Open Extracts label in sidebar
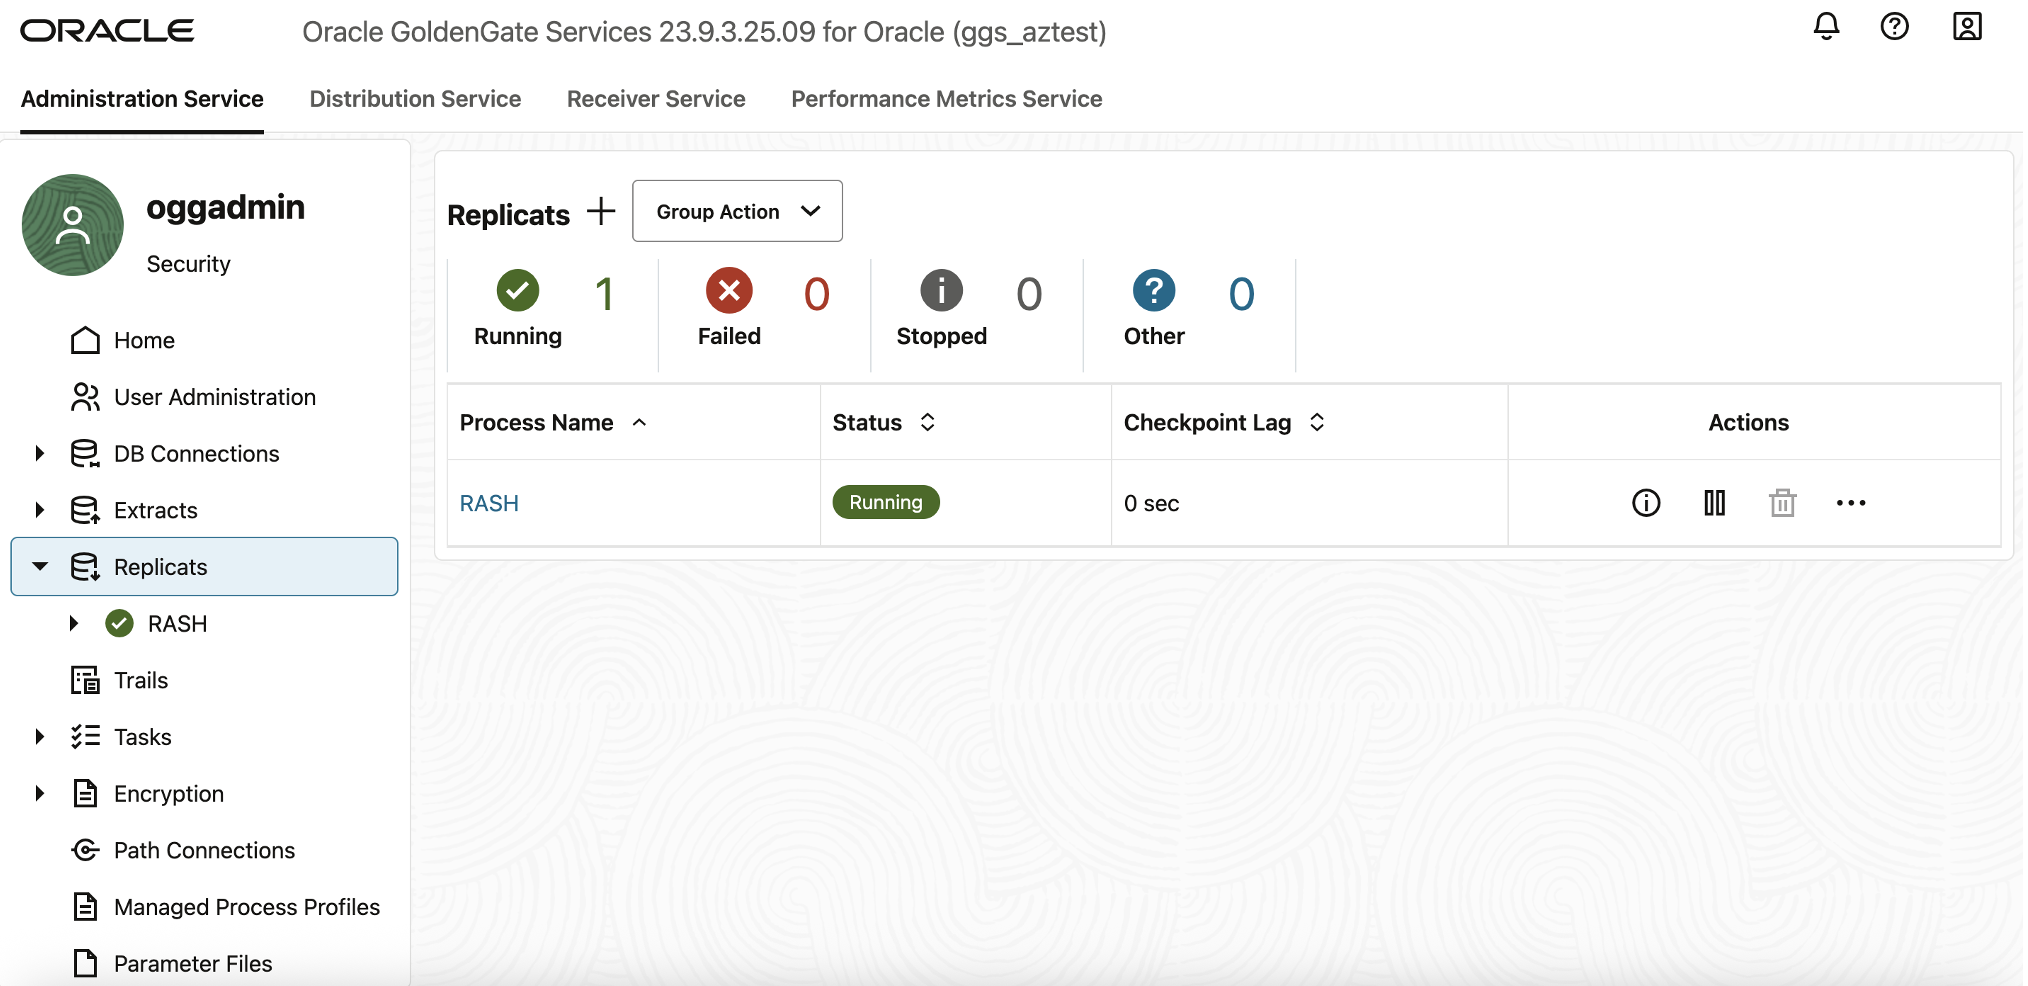The width and height of the screenshot is (2028, 986). tap(156, 511)
